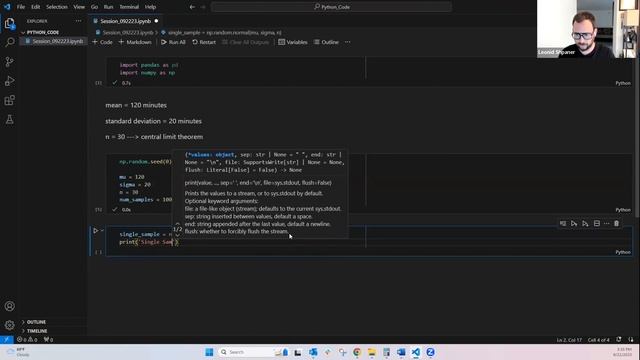Click Run All in notebook toolbar
The height and width of the screenshot is (360, 640).
point(173,42)
